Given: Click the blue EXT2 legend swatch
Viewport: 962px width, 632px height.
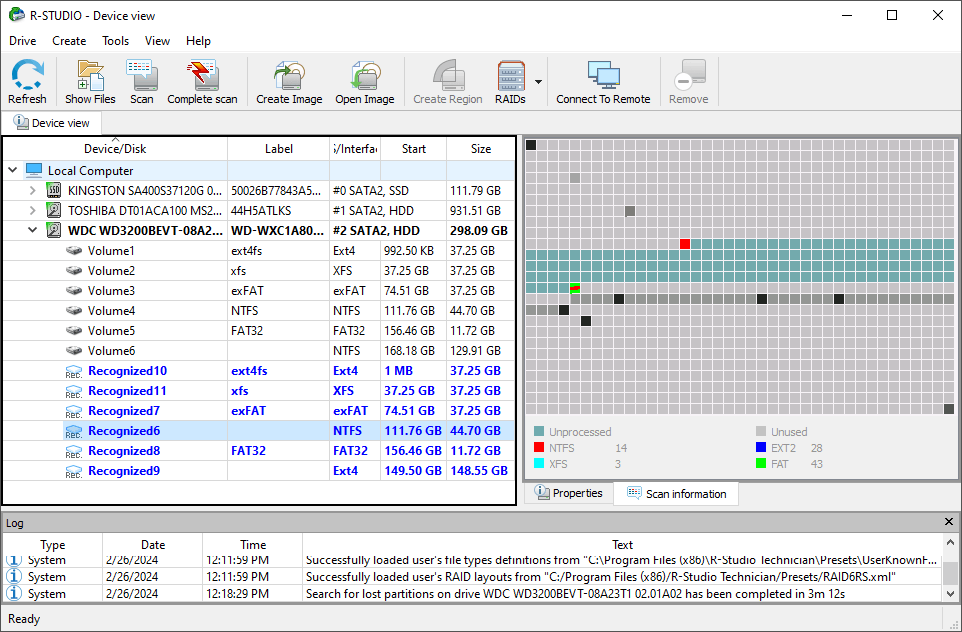Looking at the screenshot, I should click(x=761, y=447).
